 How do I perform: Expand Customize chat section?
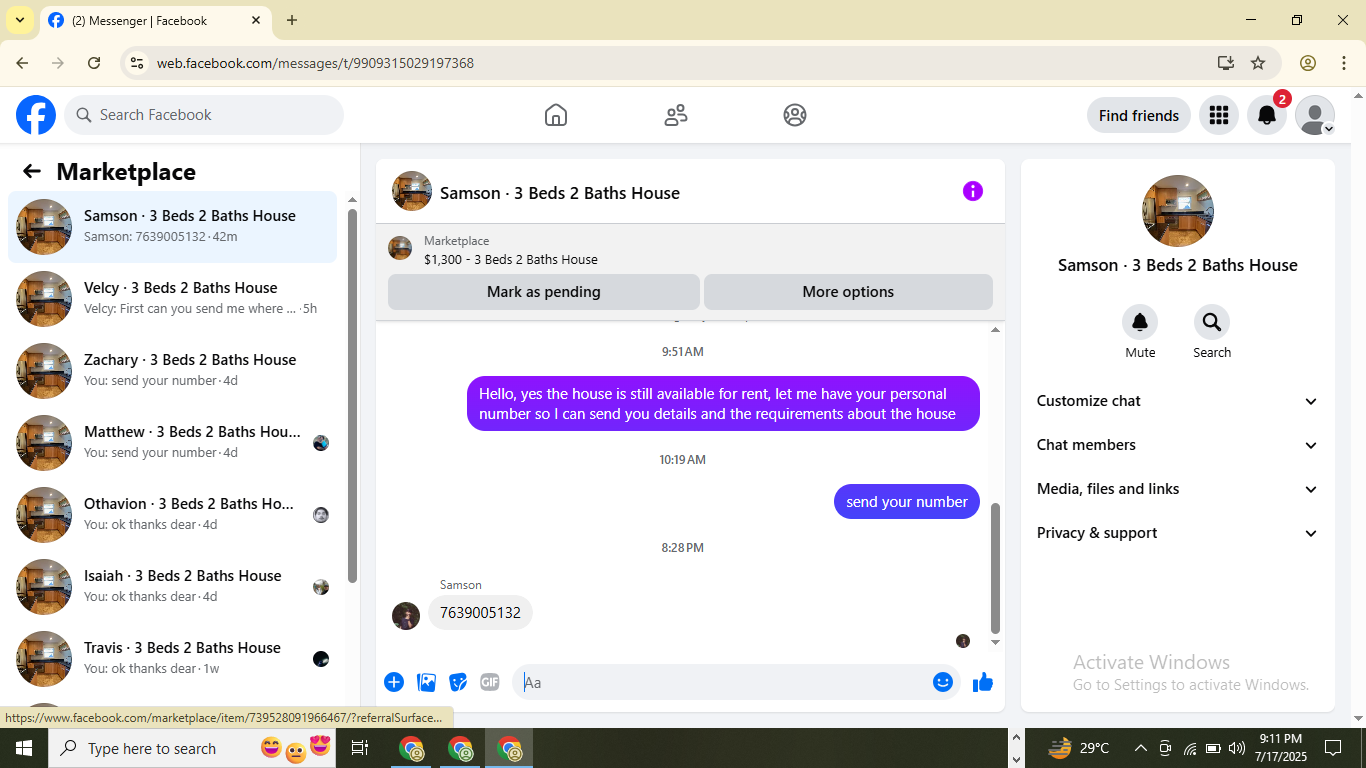coord(1178,401)
